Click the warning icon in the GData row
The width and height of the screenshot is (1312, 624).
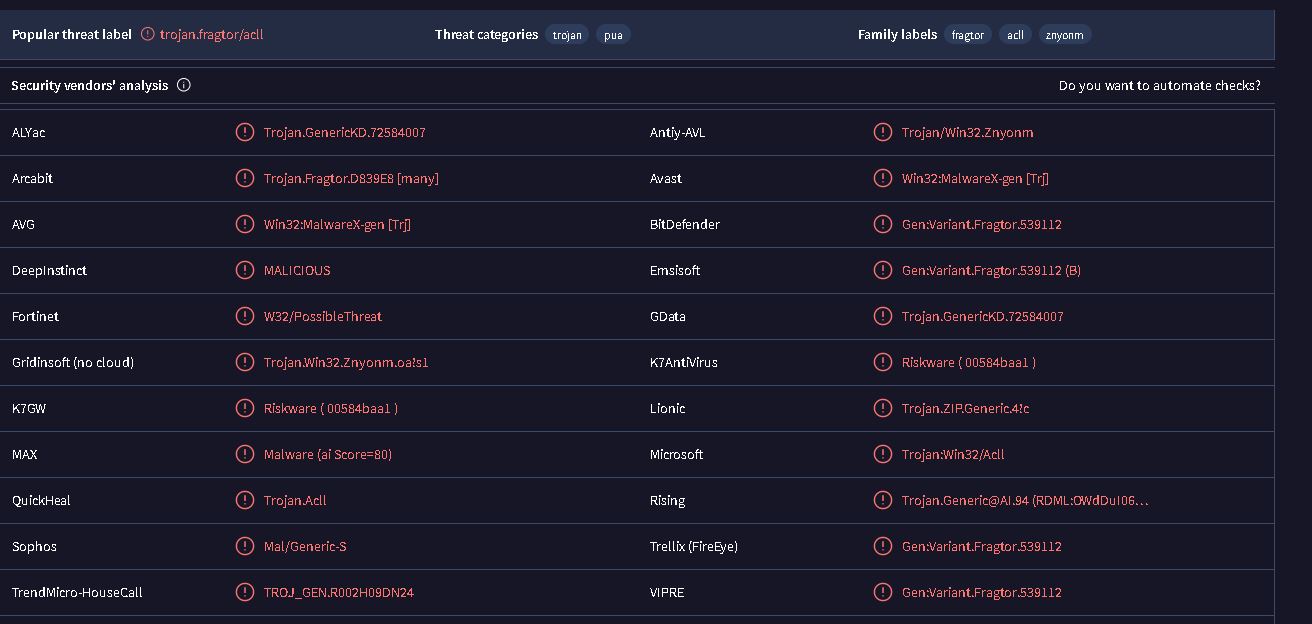(x=883, y=316)
